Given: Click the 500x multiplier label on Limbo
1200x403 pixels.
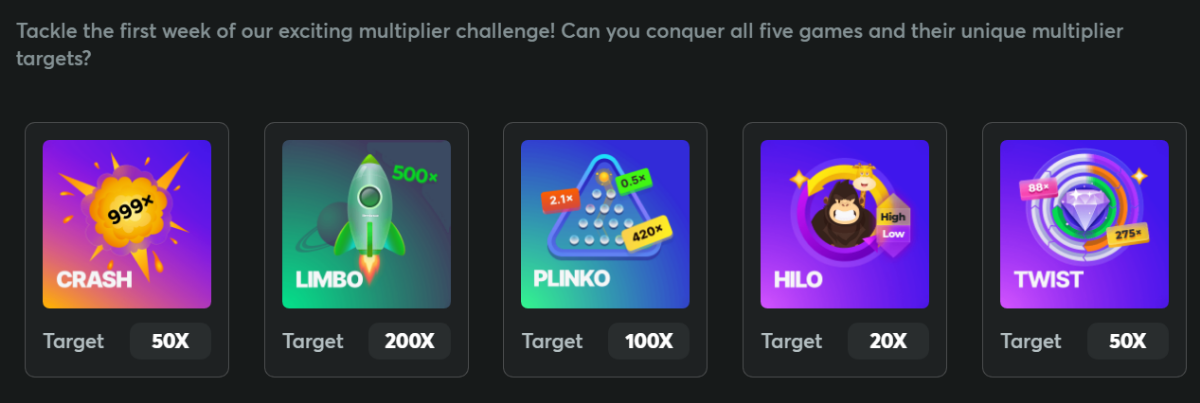Looking at the screenshot, I should [414, 175].
